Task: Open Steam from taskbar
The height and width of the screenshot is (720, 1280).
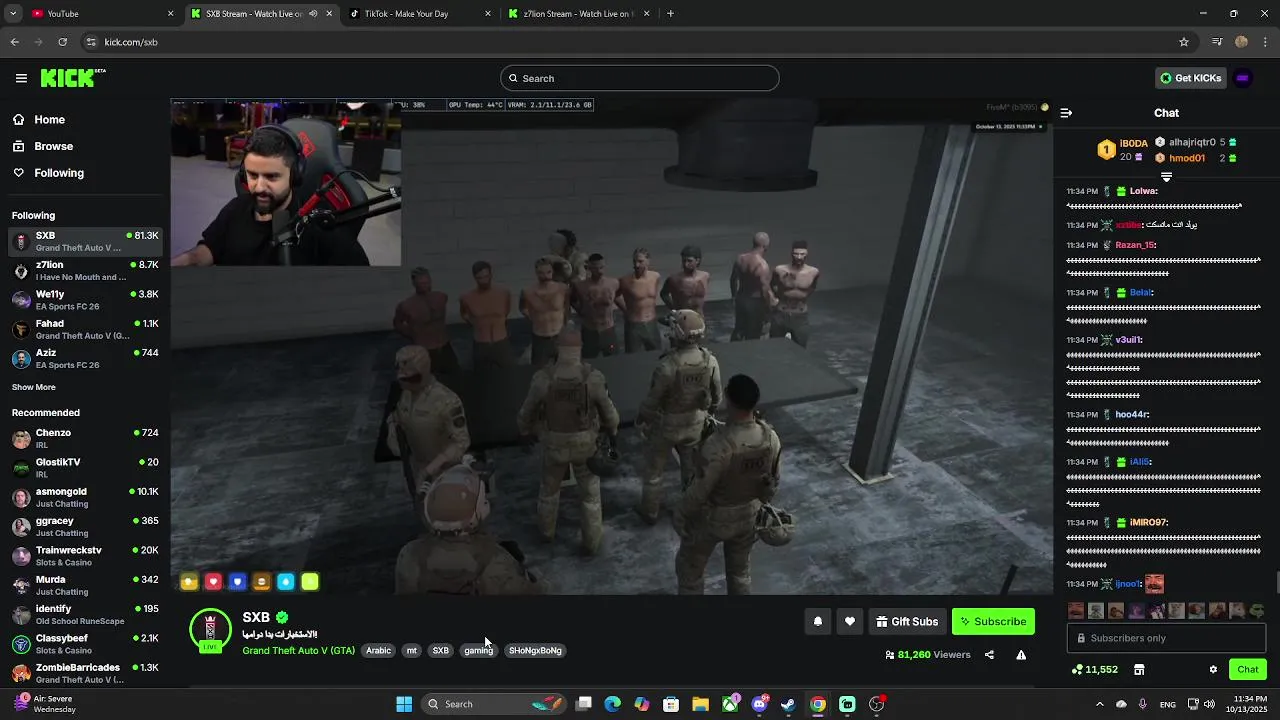Action: (x=788, y=704)
